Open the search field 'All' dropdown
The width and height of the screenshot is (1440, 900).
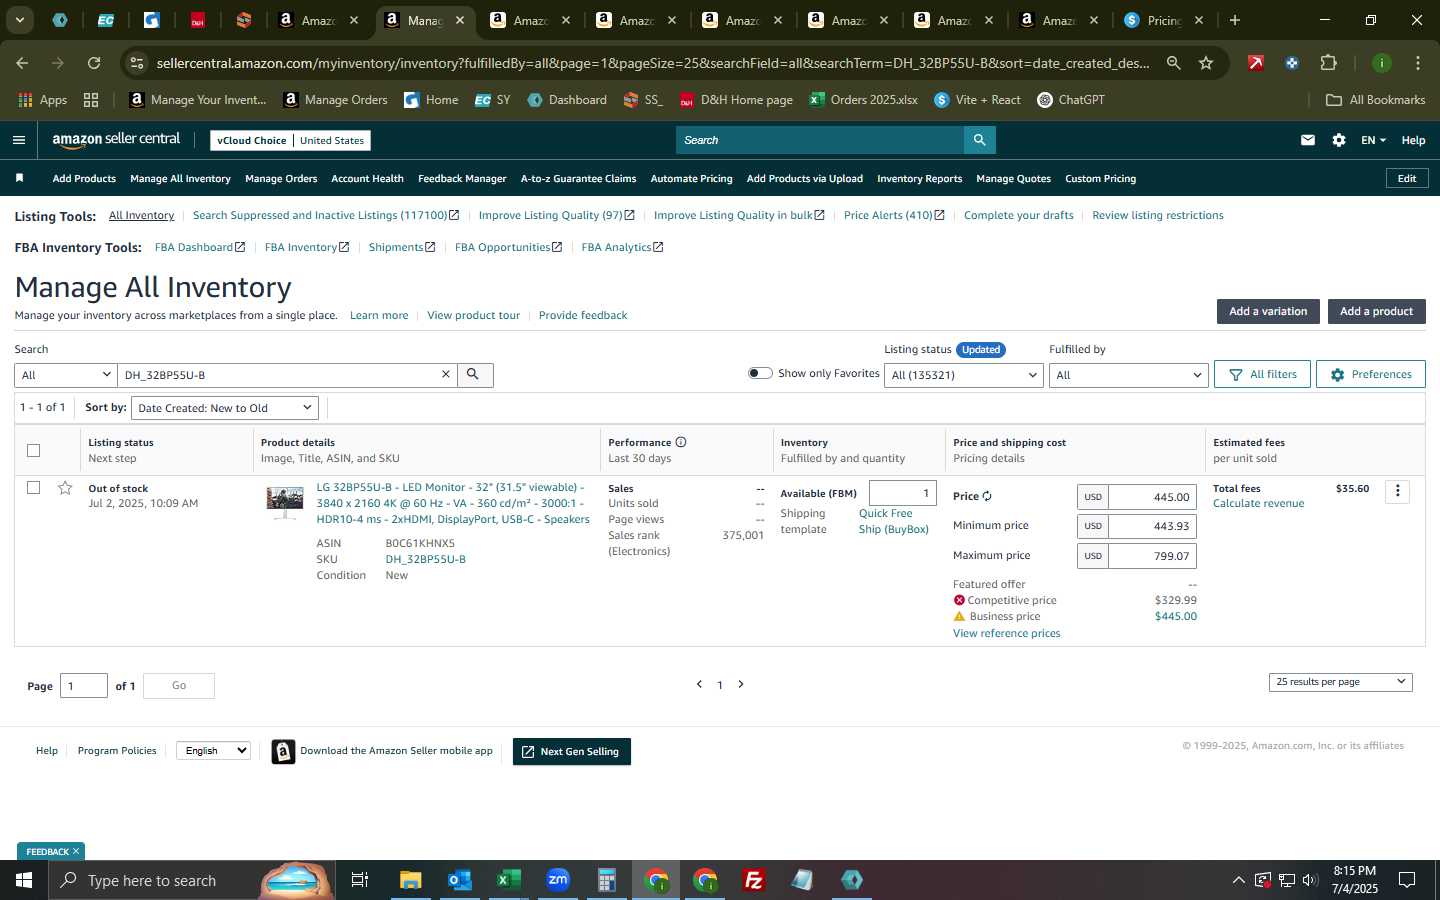tap(66, 375)
